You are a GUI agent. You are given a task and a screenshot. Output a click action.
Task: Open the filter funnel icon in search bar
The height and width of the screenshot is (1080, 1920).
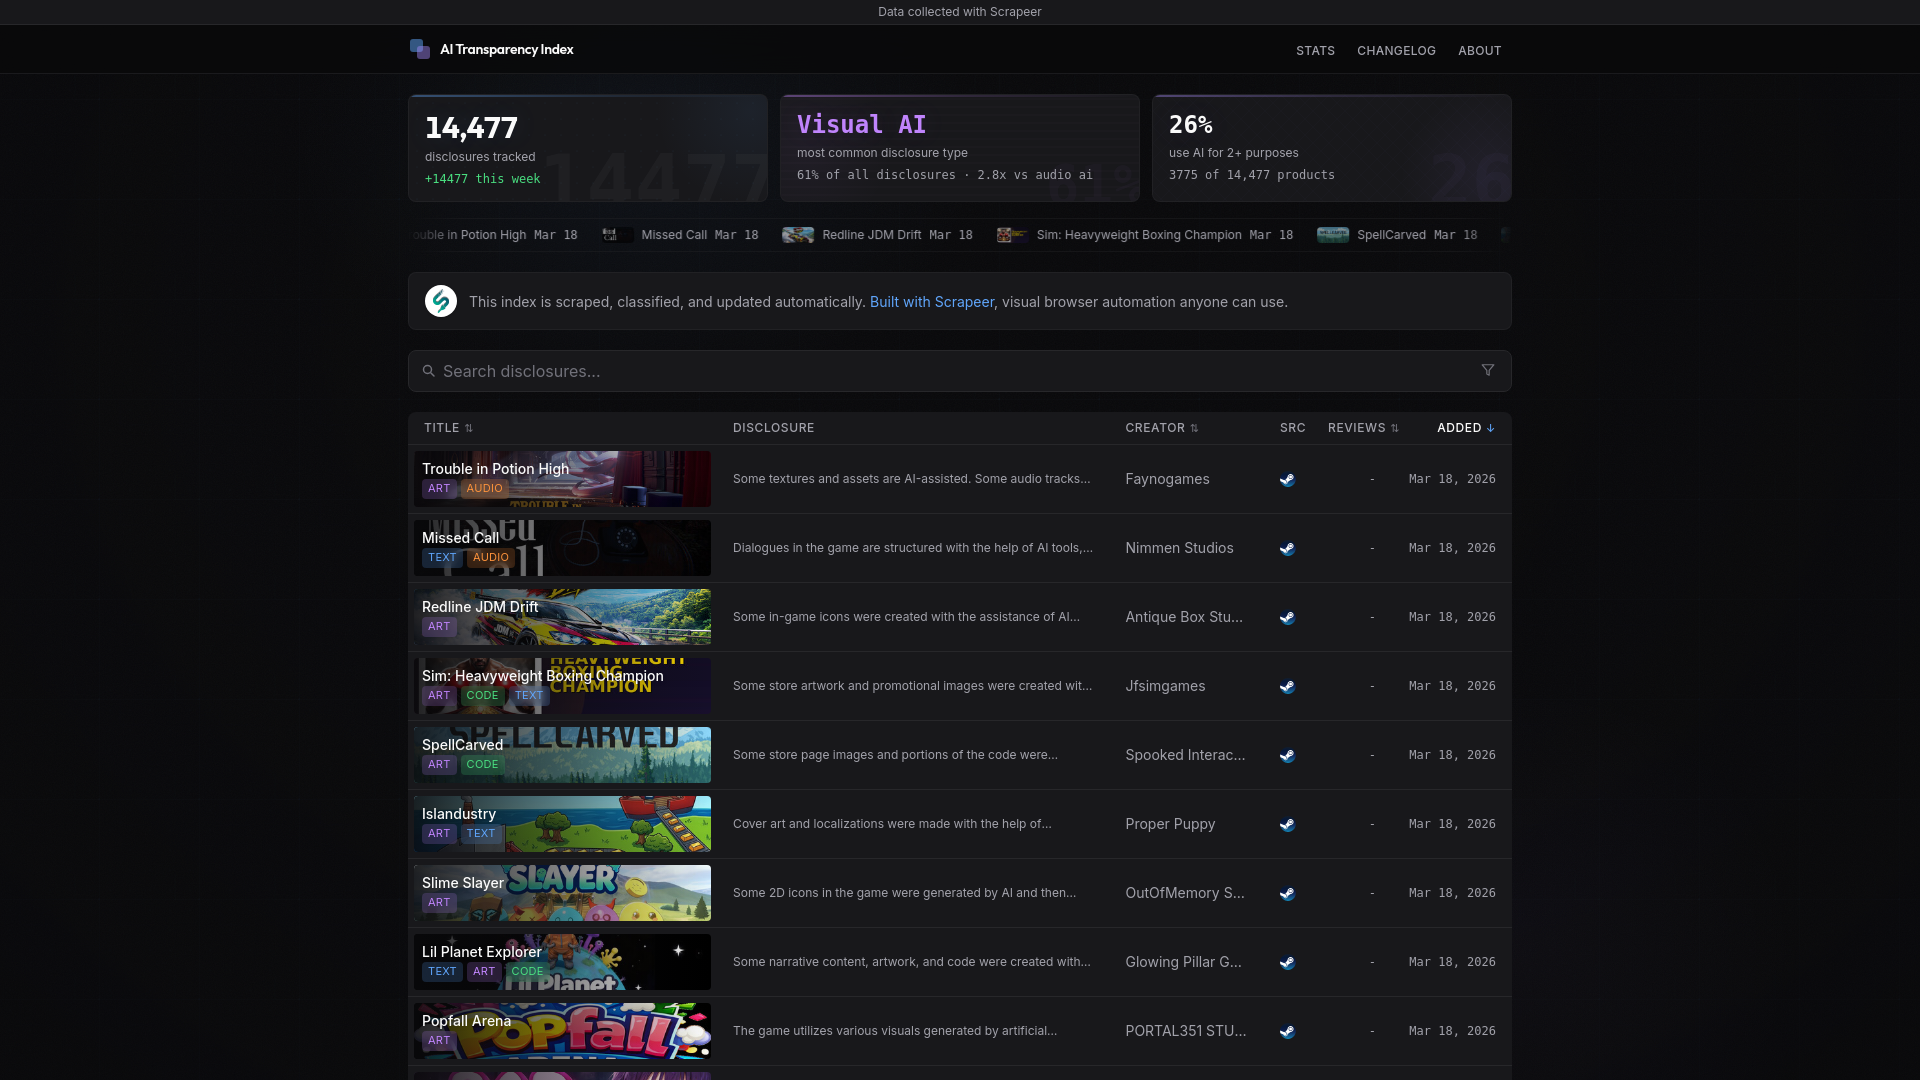click(1488, 370)
